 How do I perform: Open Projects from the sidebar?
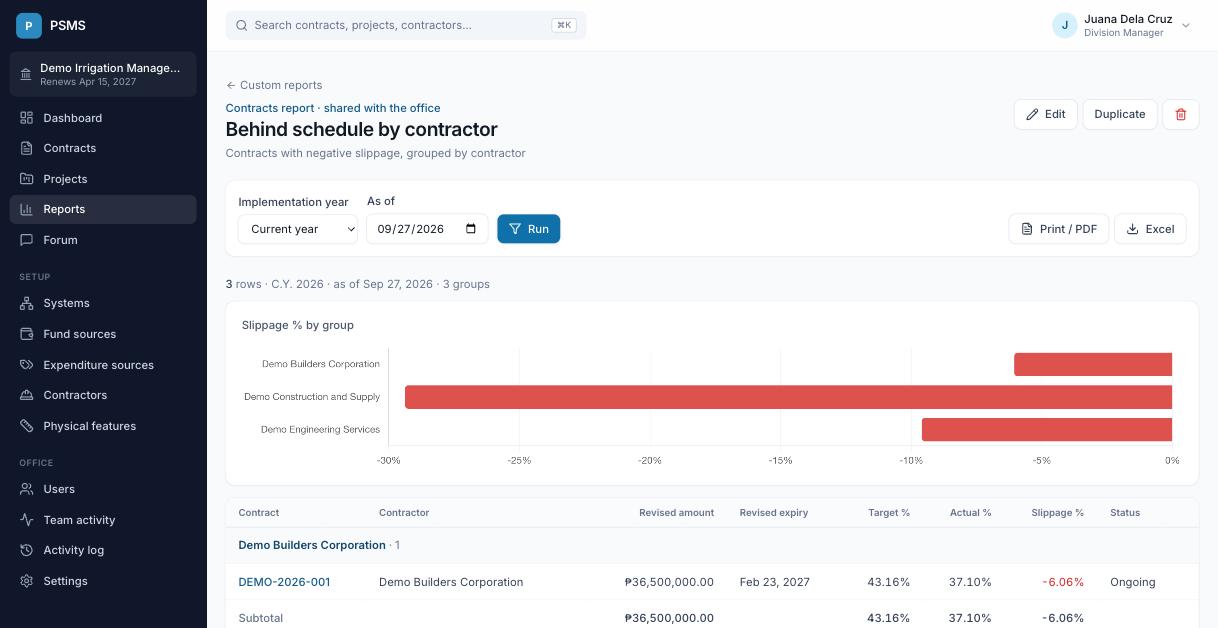click(x=103, y=179)
